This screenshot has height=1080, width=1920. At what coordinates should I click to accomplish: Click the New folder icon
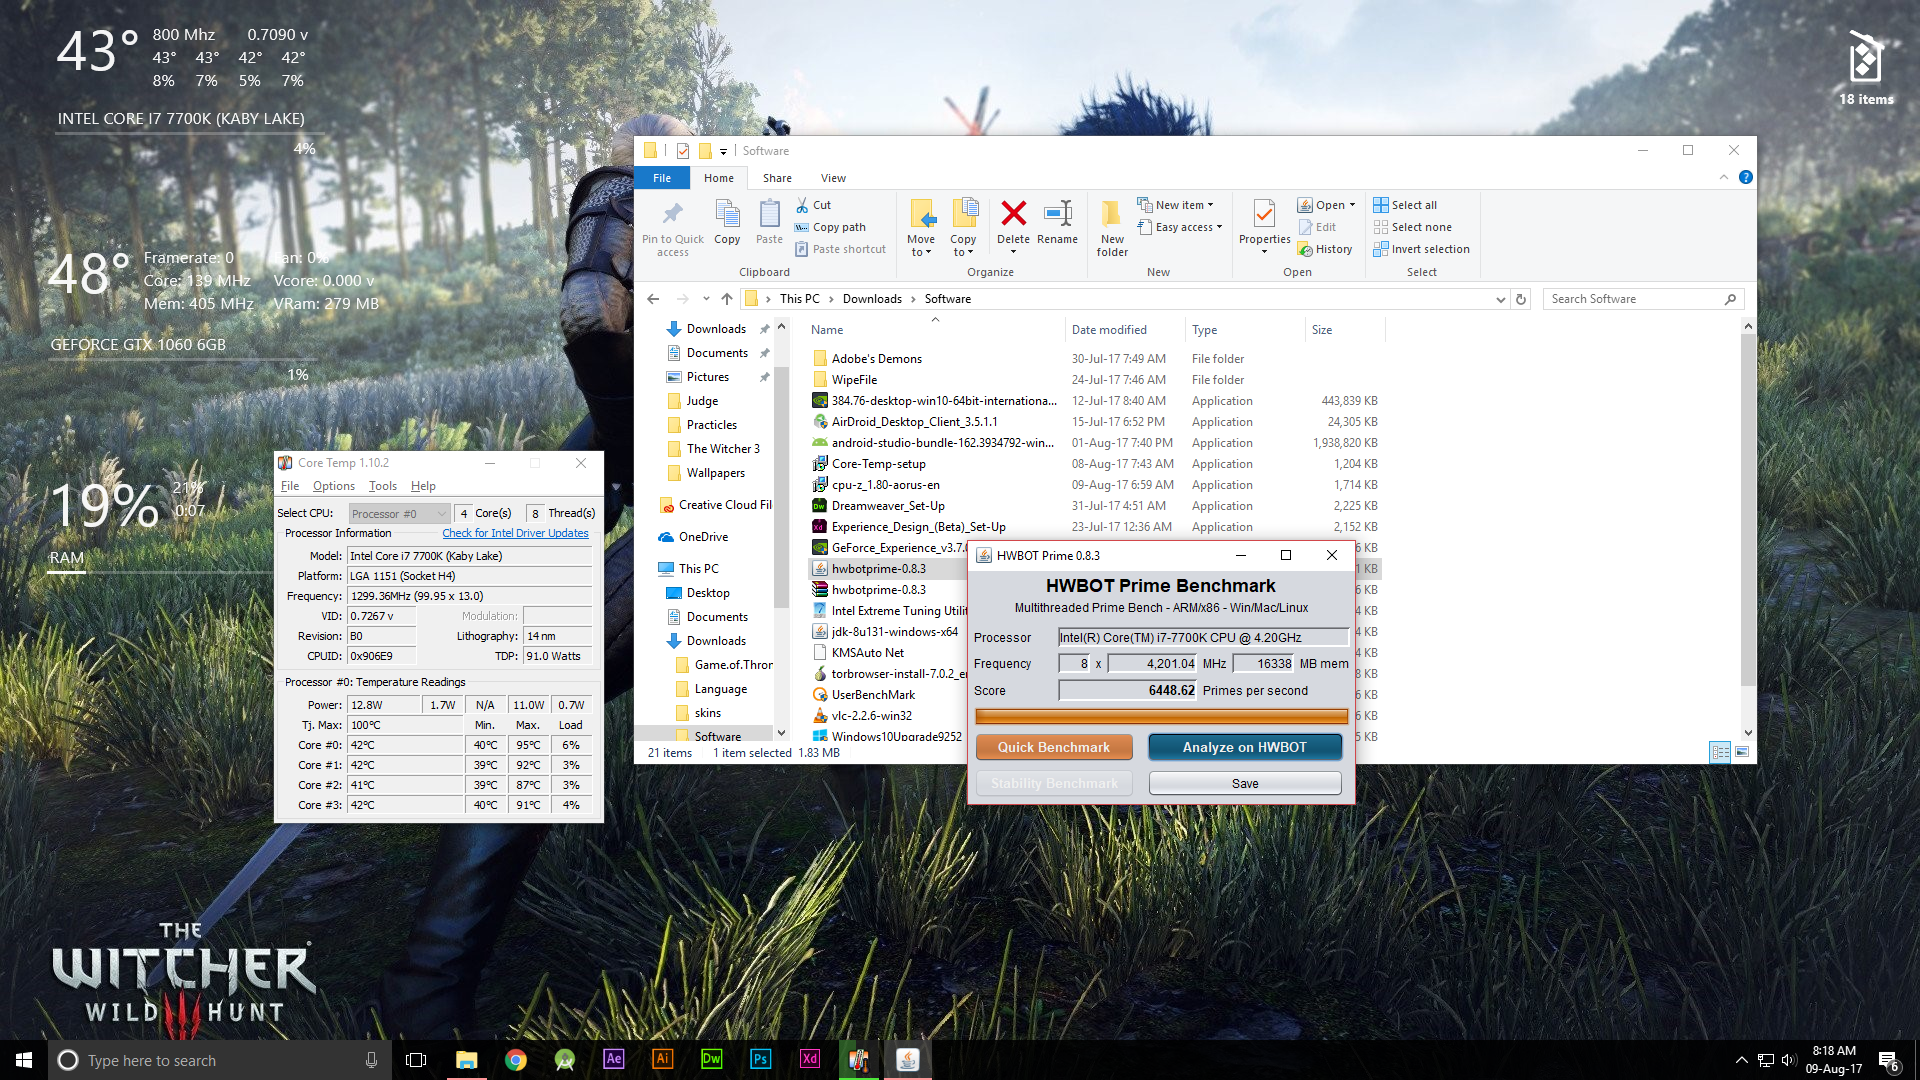pos(1111,213)
